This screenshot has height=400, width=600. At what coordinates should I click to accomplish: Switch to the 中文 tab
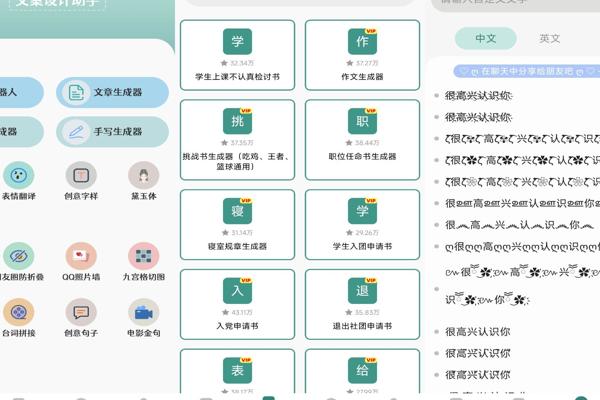pos(486,38)
